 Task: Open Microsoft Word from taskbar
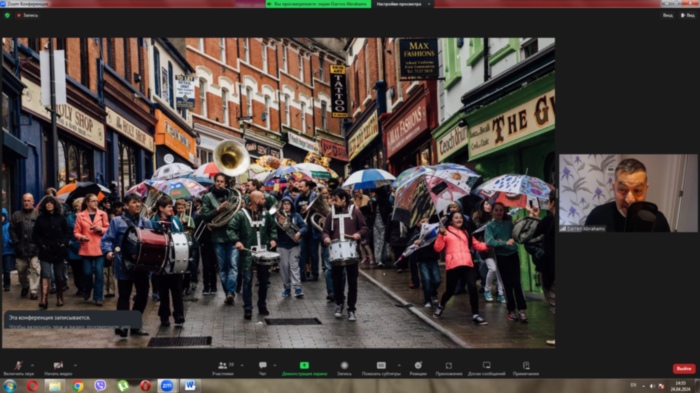tap(190, 385)
